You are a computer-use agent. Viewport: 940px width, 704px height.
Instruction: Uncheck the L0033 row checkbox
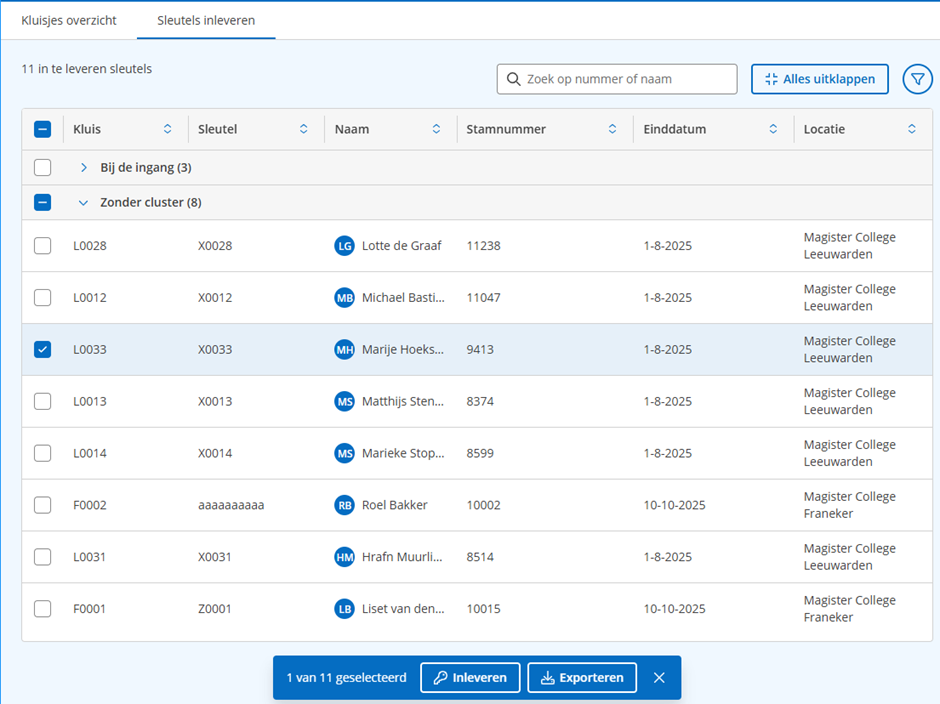click(x=42, y=349)
